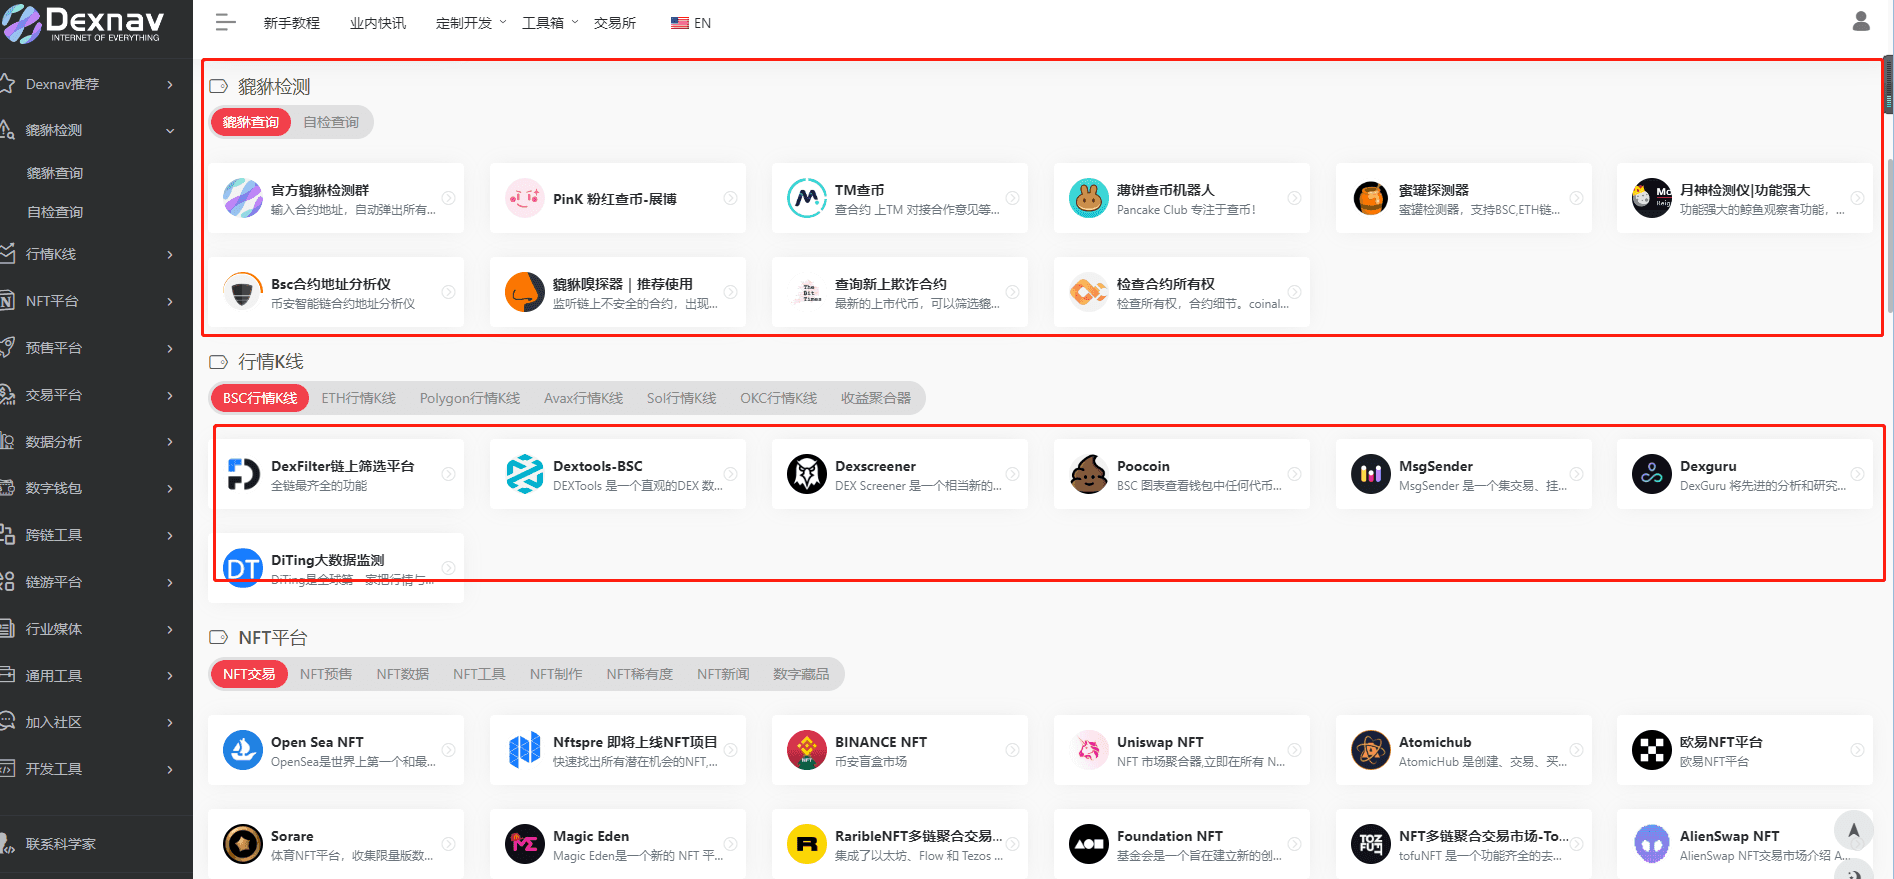The image size is (1894, 879).
Task: Open the 定制开发 dropdown menu
Action: pyautogui.click(x=471, y=23)
